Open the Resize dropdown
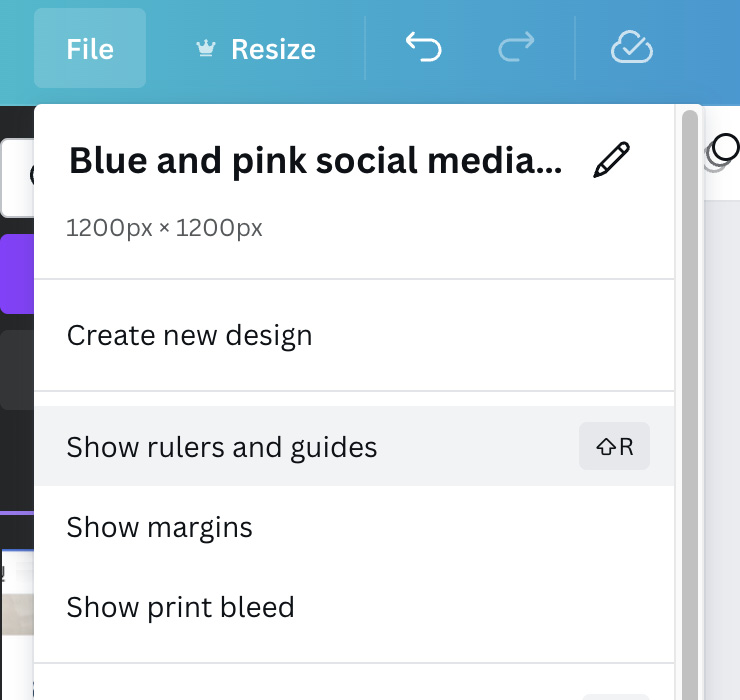Screen dimensions: 740x700 click(x=256, y=49)
